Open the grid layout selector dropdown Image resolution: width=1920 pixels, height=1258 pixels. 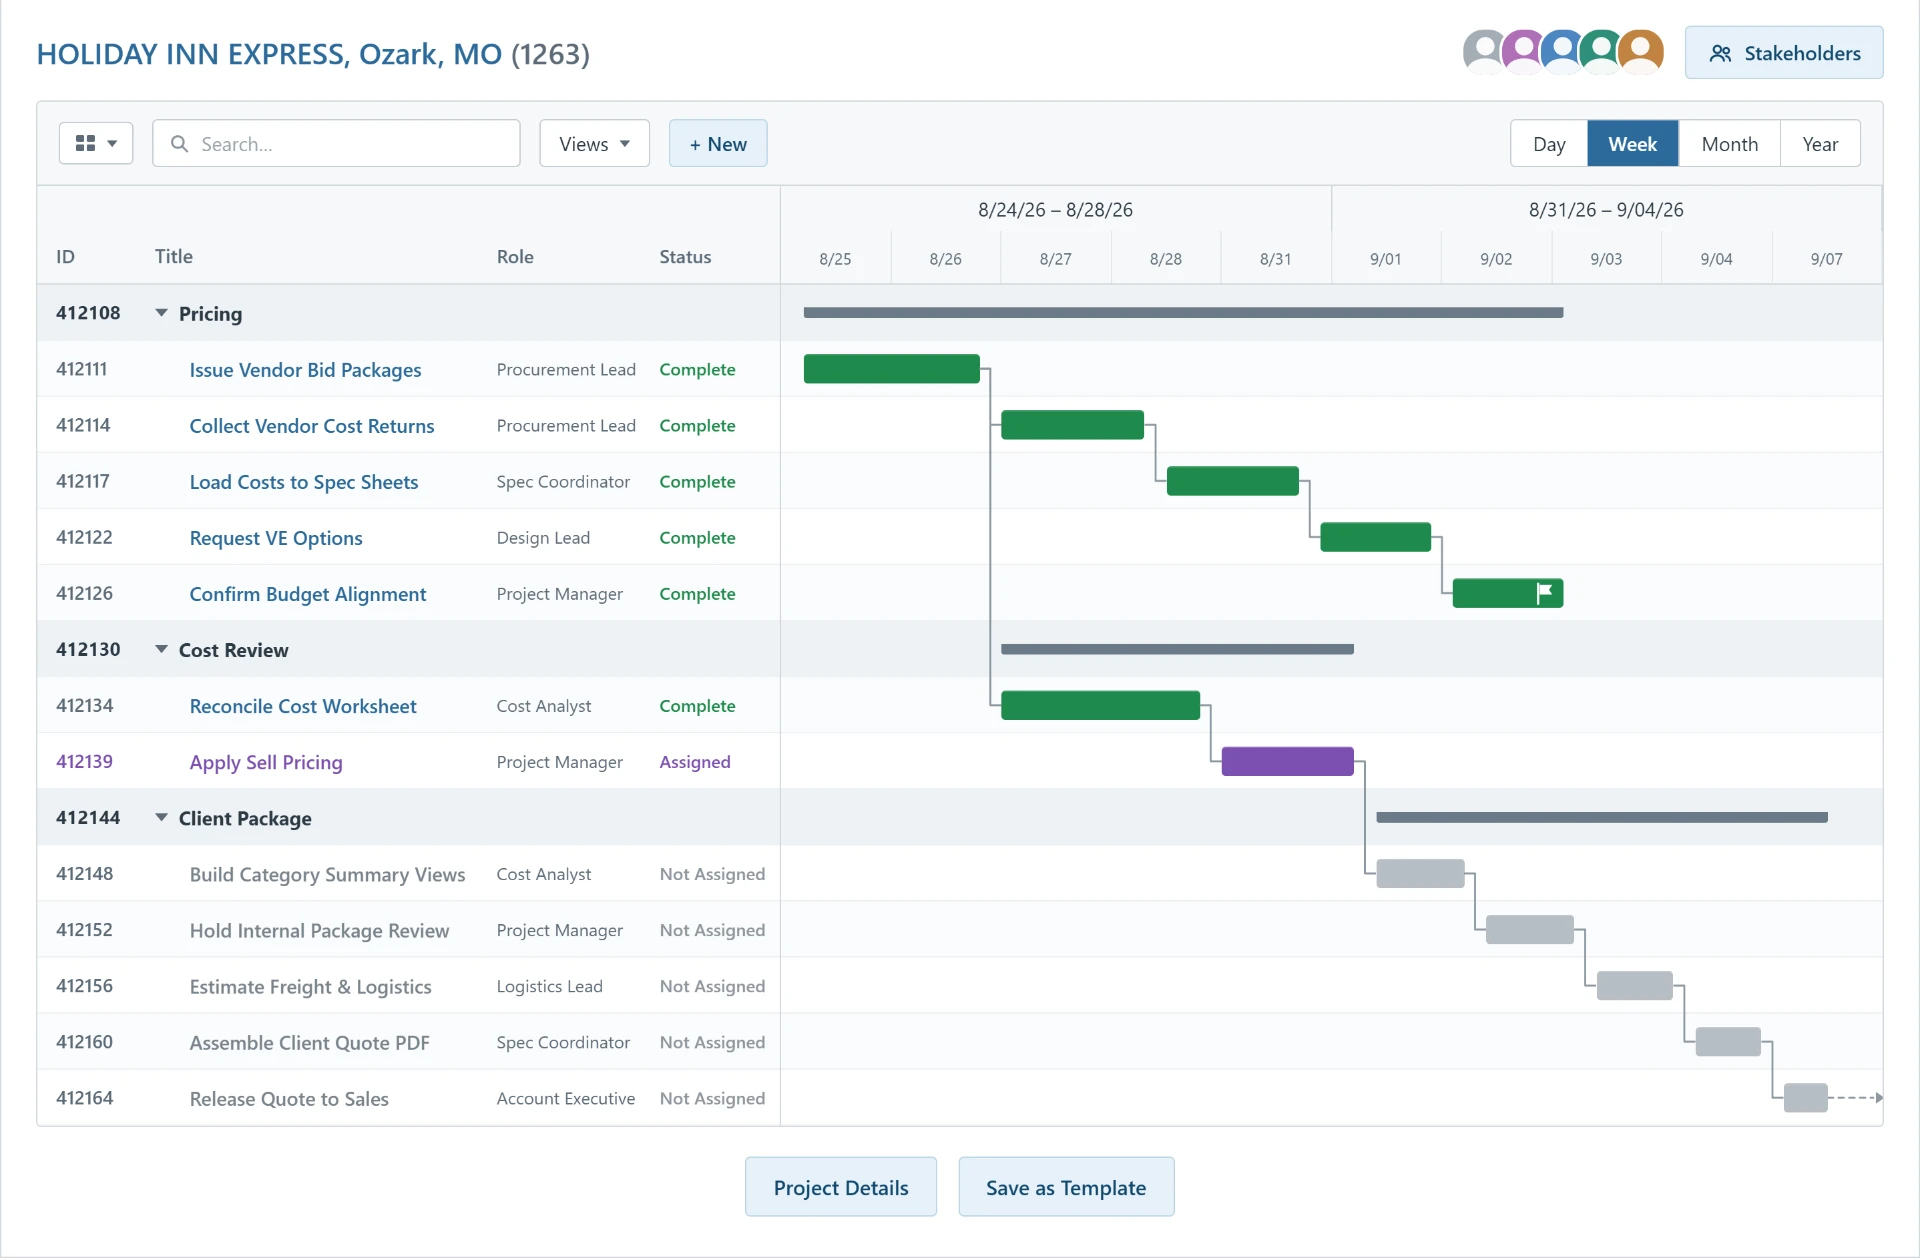pyautogui.click(x=96, y=143)
